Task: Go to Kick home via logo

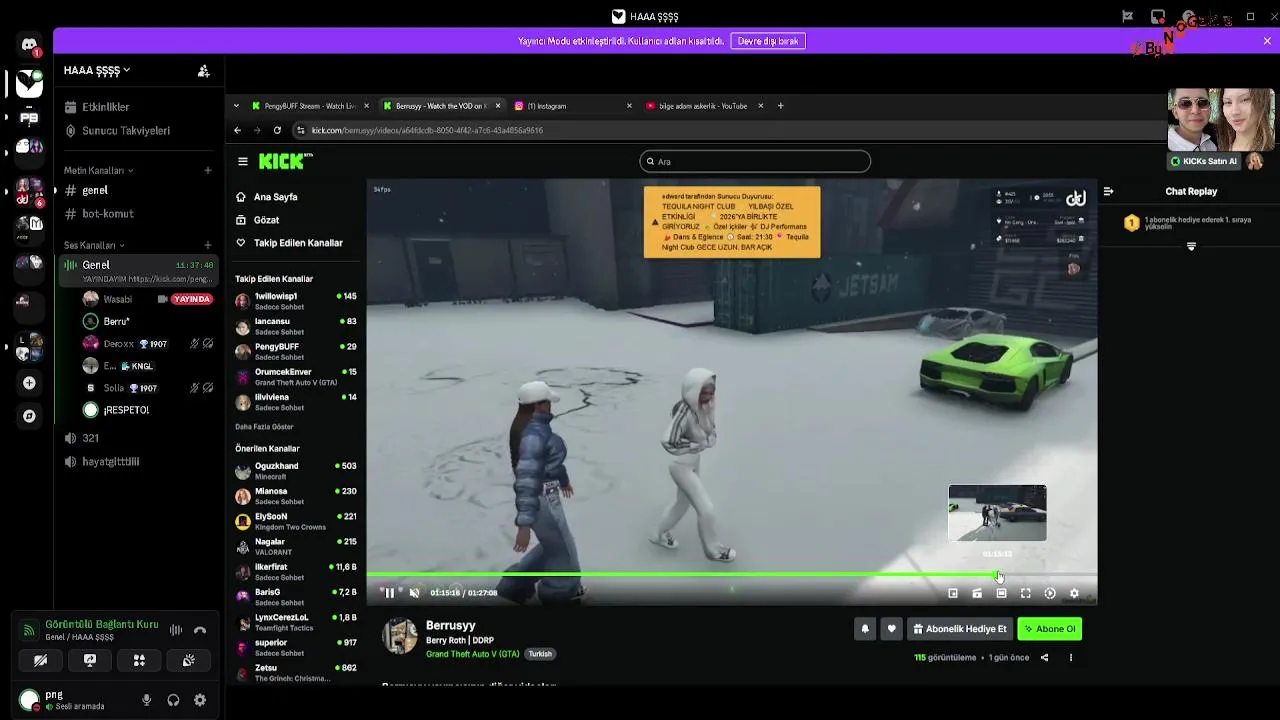Action: [285, 161]
